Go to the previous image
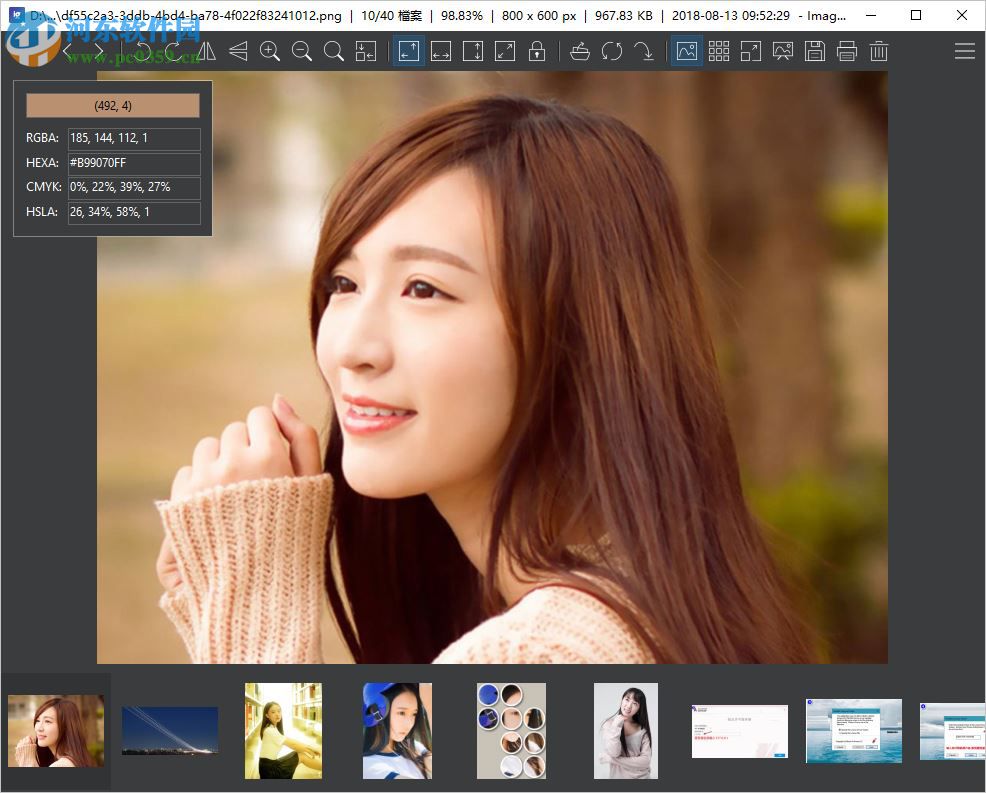This screenshot has height=793, width=986. (x=66, y=49)
